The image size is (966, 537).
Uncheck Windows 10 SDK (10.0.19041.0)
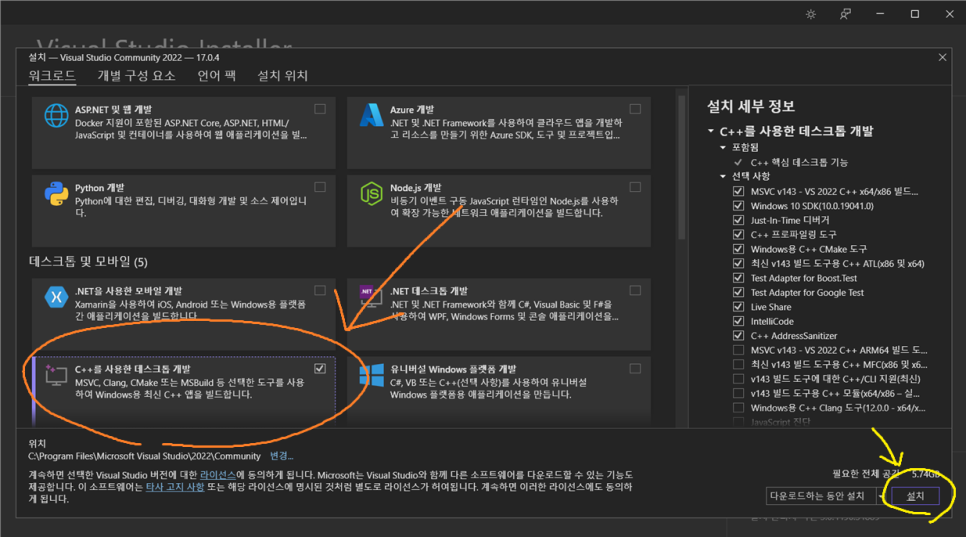pos(738,206)
